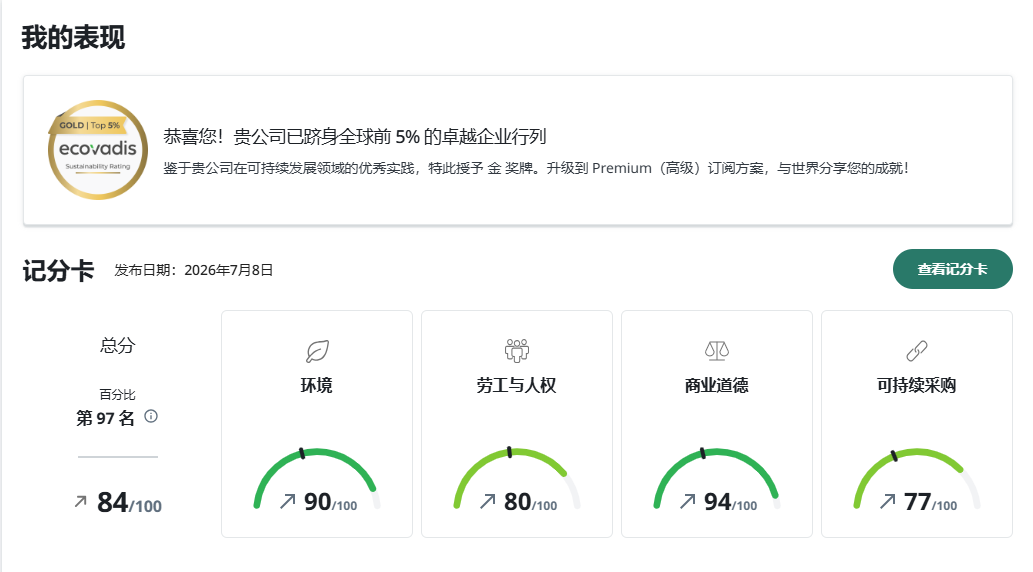Click the 查看记分卡 button

[x=952, y=269]
